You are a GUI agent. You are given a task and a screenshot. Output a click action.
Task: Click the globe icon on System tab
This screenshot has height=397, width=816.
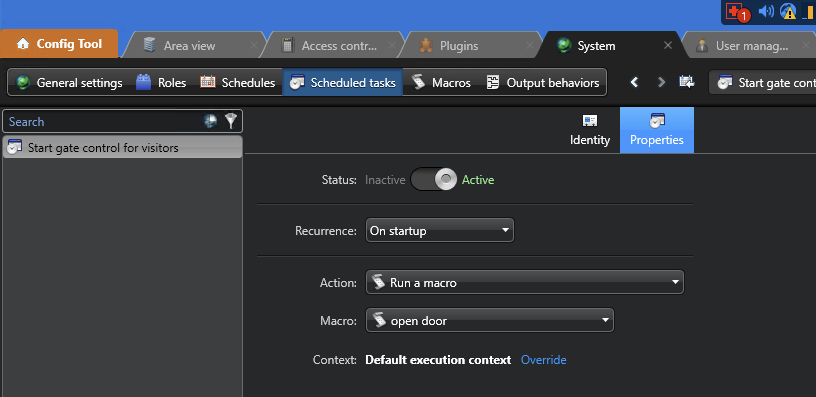point(564,46)
